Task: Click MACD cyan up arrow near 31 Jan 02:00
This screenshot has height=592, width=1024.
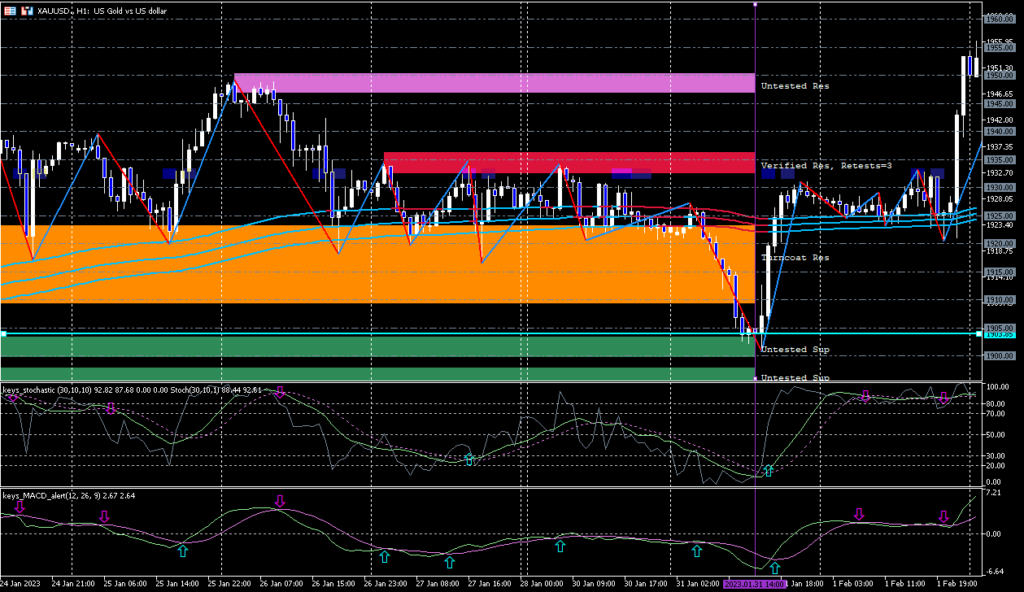Action: pyautogui.click(x=697, y=550)
